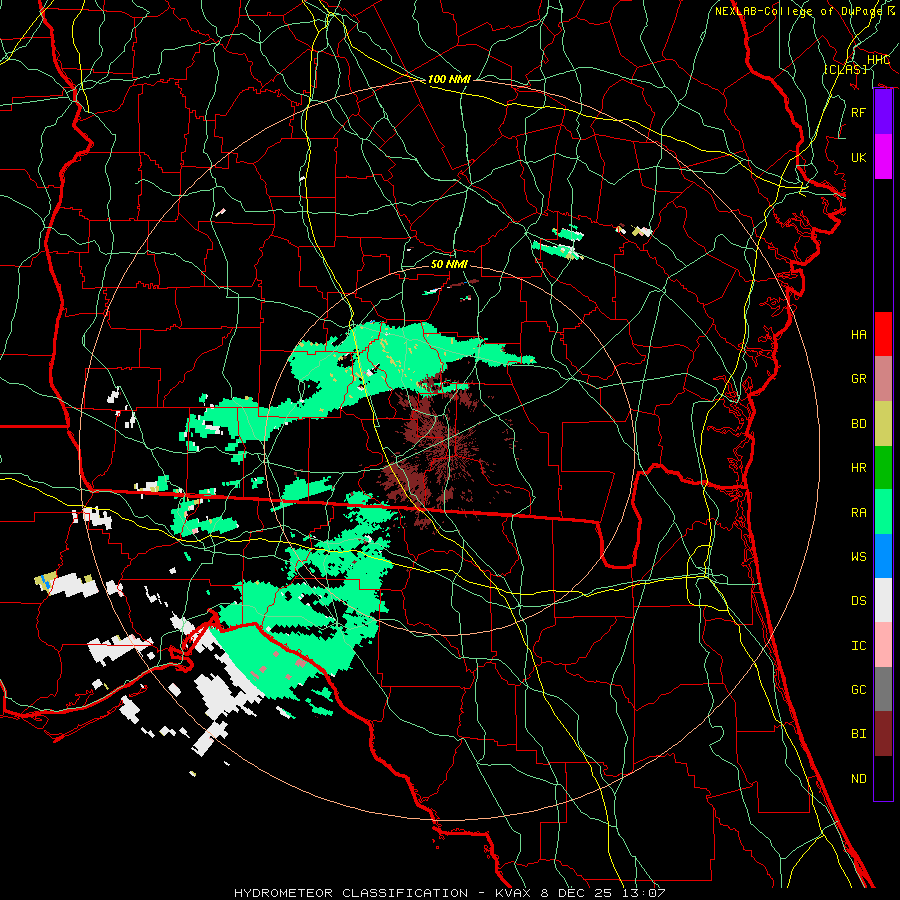Click the ND black legend swatch
Viewport: 900px width, 900px height.
click(x=883, y=778)
